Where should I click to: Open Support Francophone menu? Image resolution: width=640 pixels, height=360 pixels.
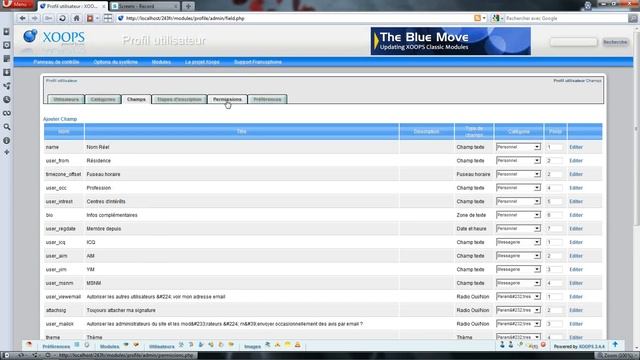(258, 62)
